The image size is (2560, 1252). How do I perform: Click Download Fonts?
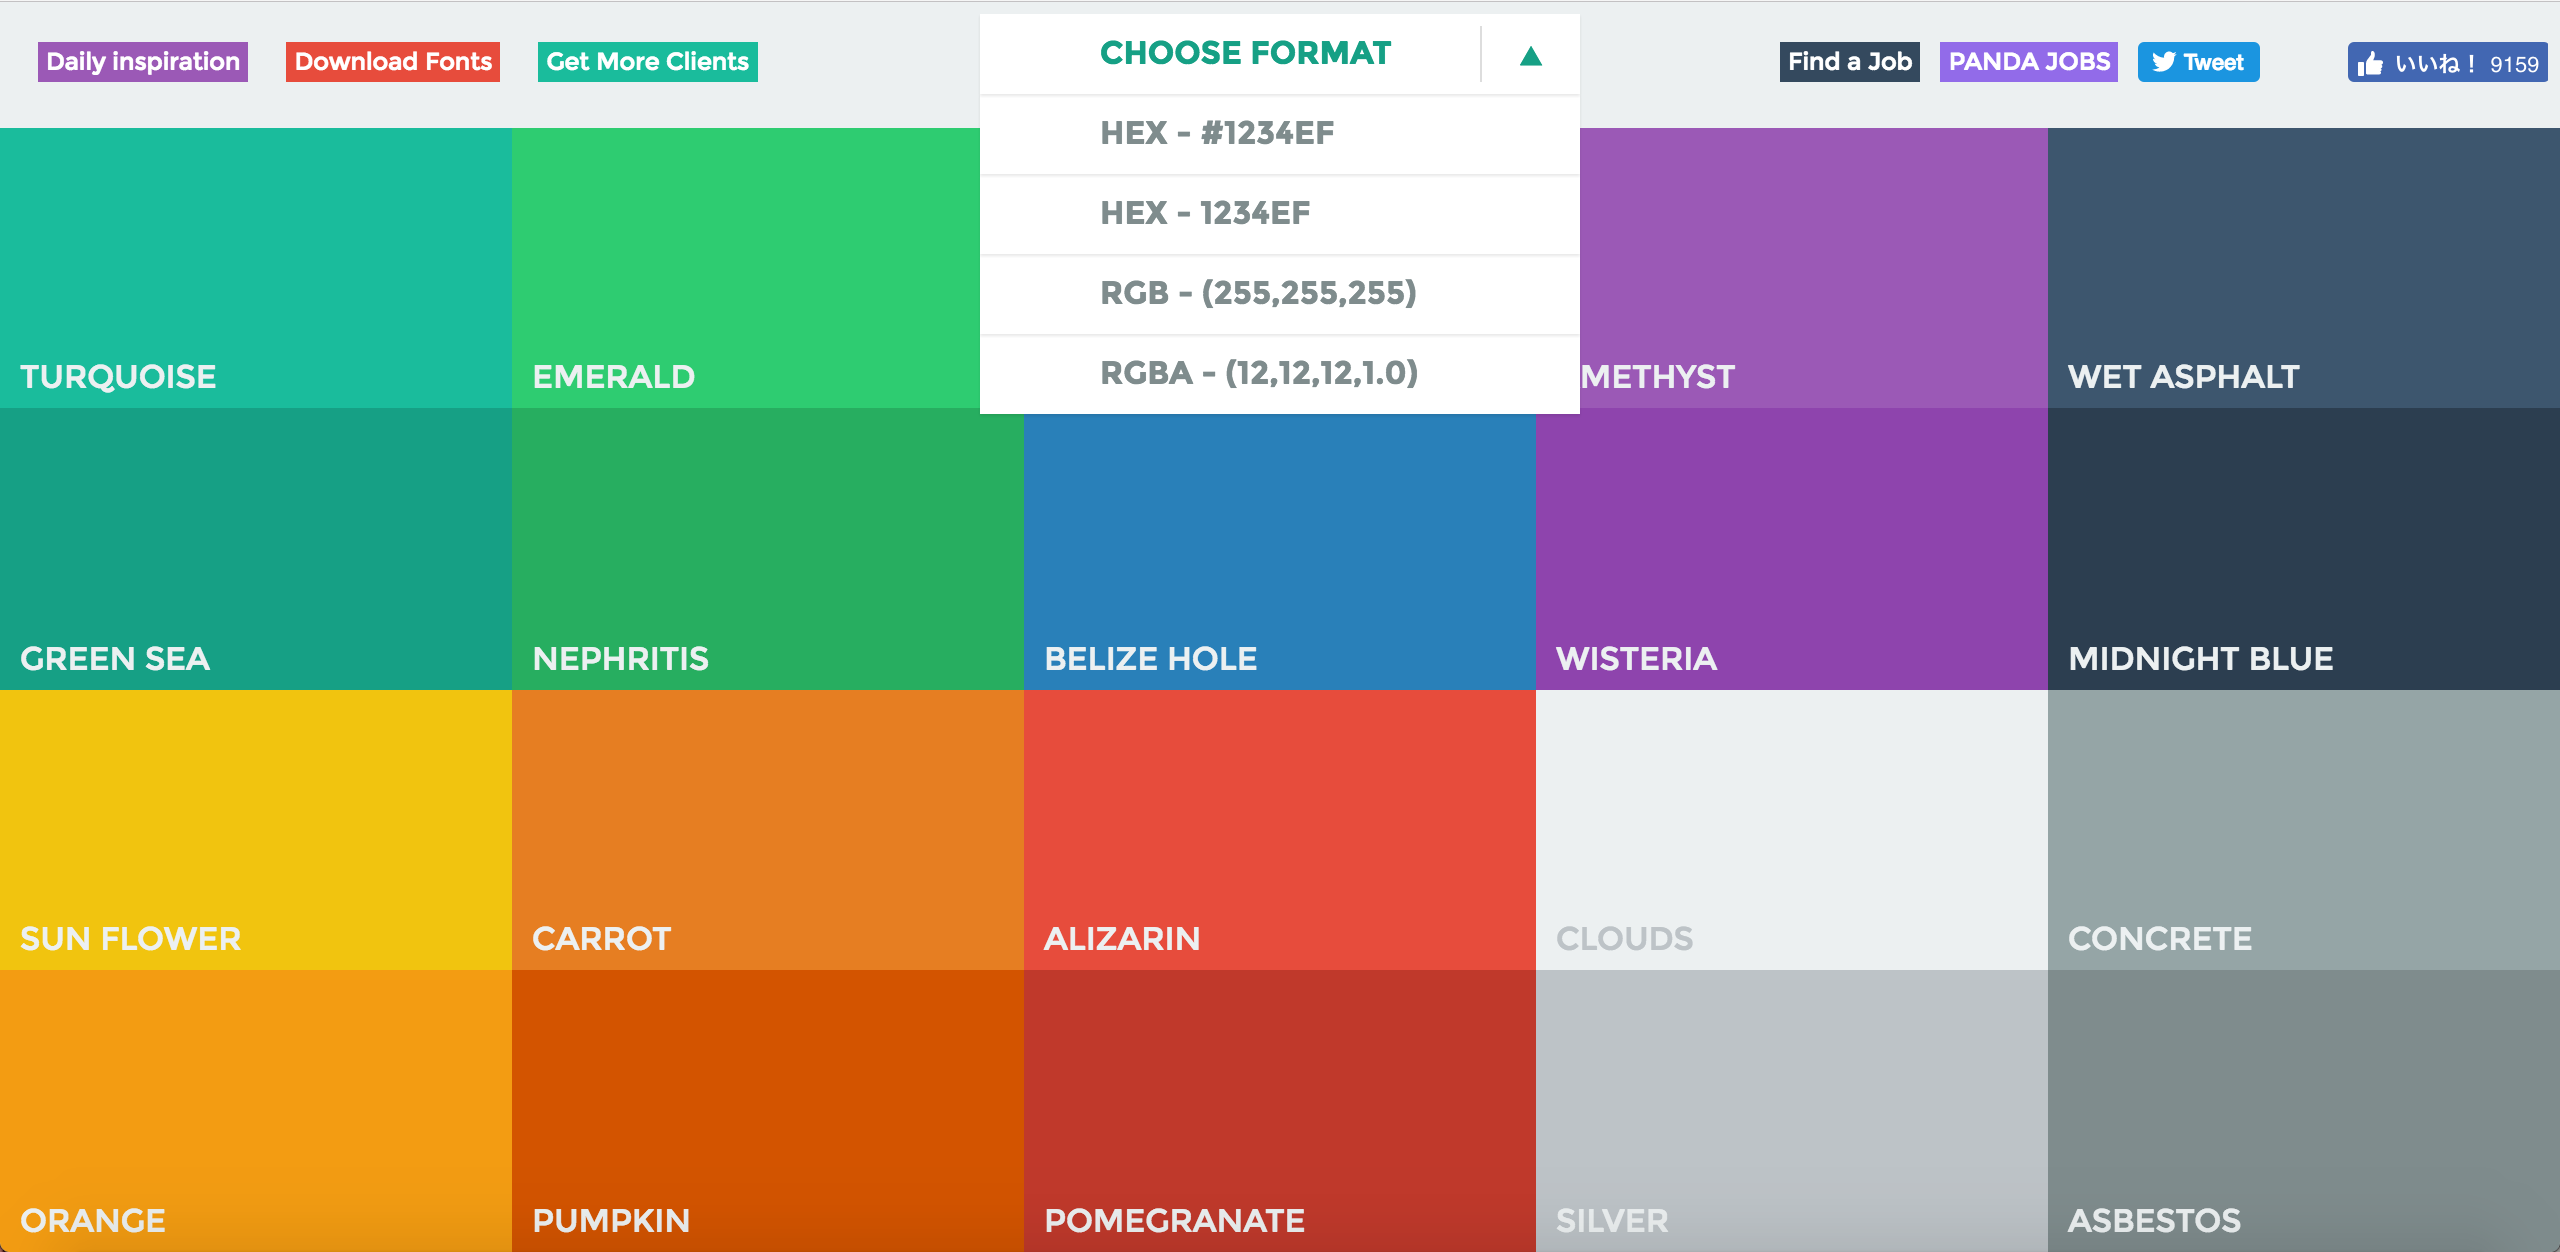click(x=392, y=62)
